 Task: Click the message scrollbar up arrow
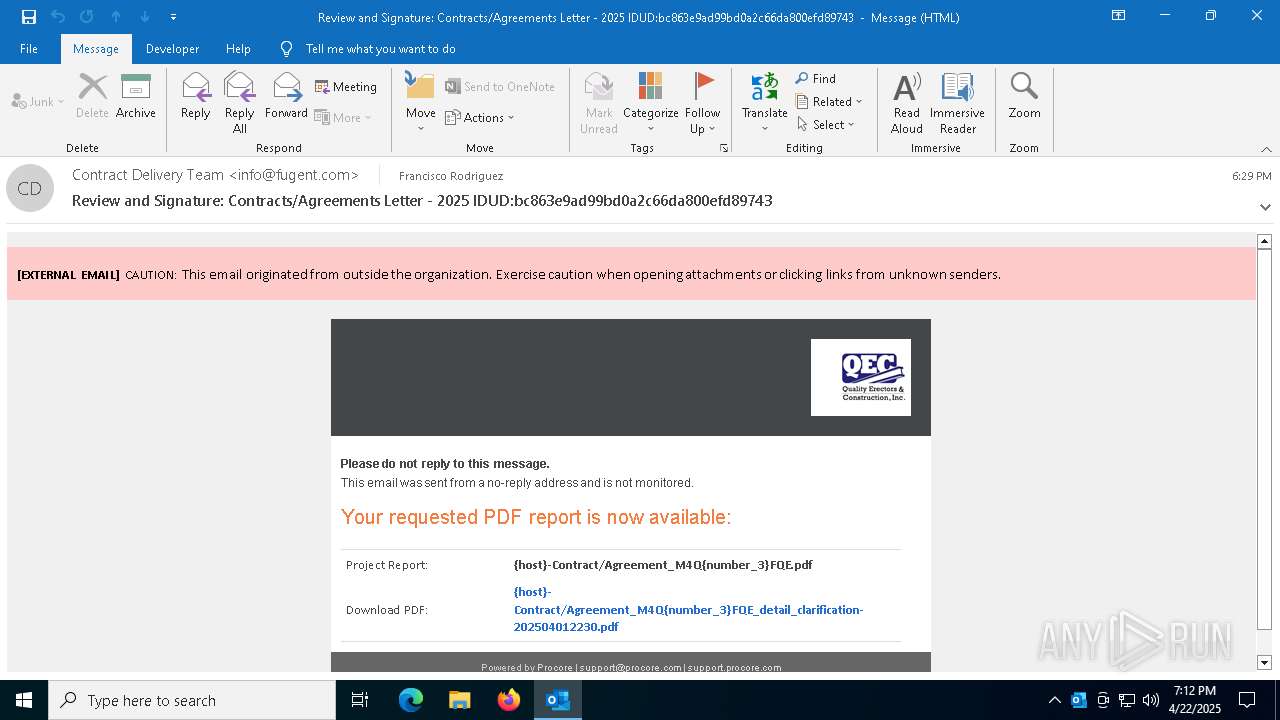1264,241
